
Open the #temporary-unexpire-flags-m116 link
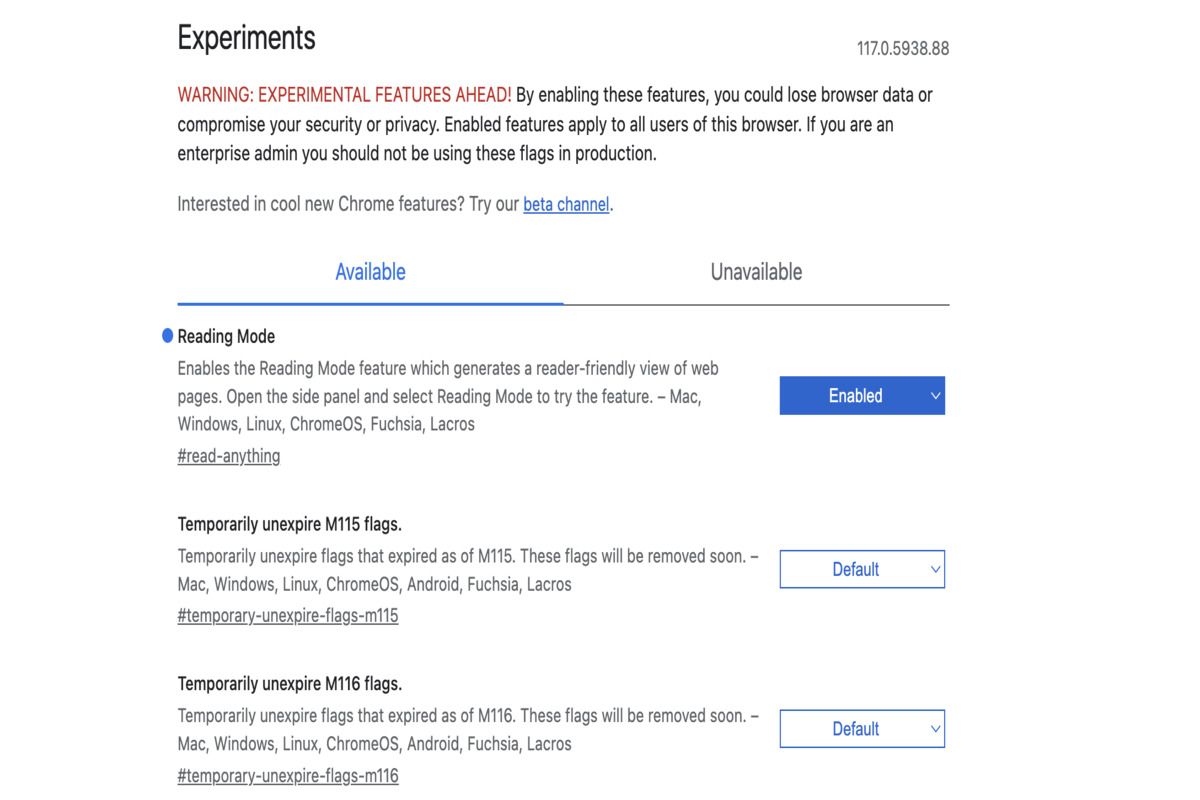[288, 776]
